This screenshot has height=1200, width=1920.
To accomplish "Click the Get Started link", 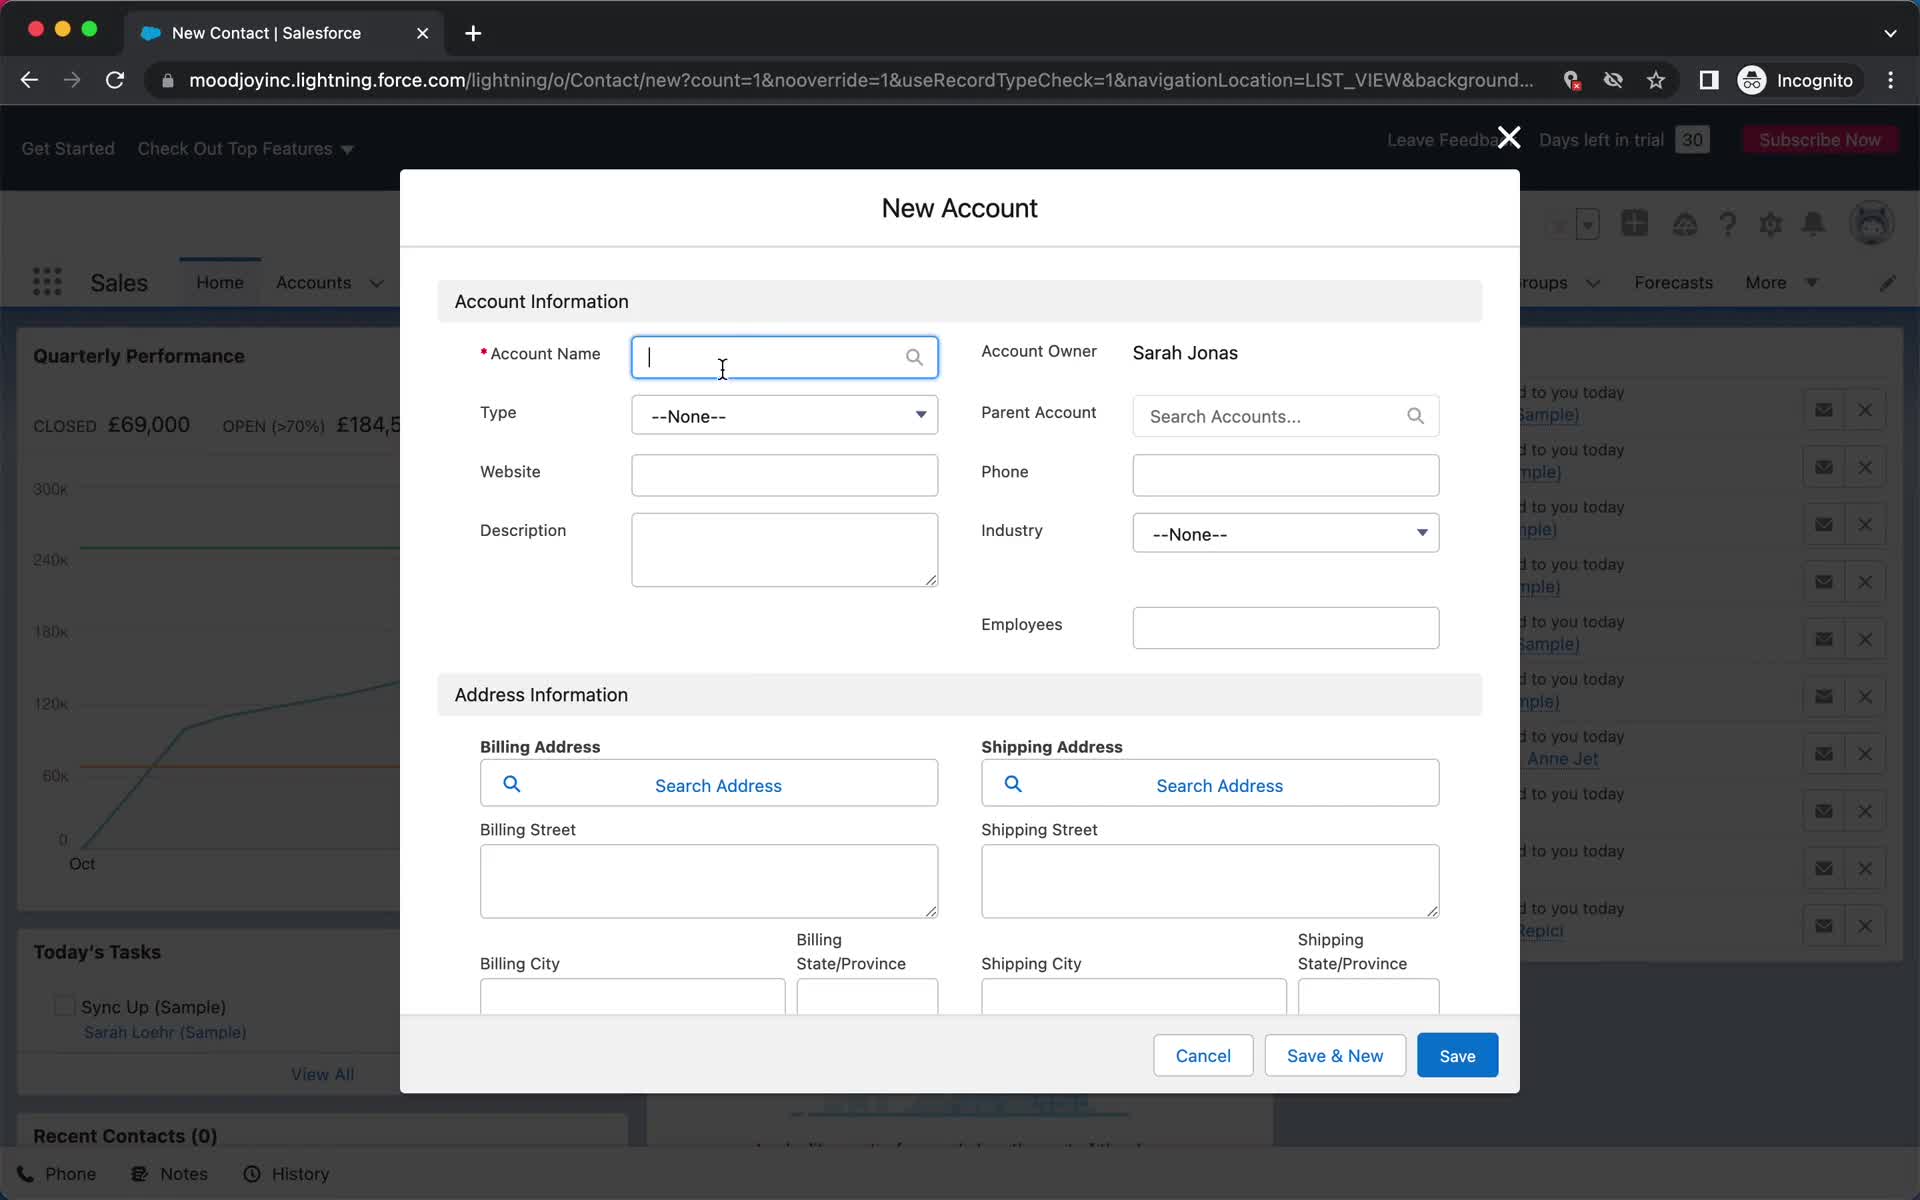I will coord(68,149).
